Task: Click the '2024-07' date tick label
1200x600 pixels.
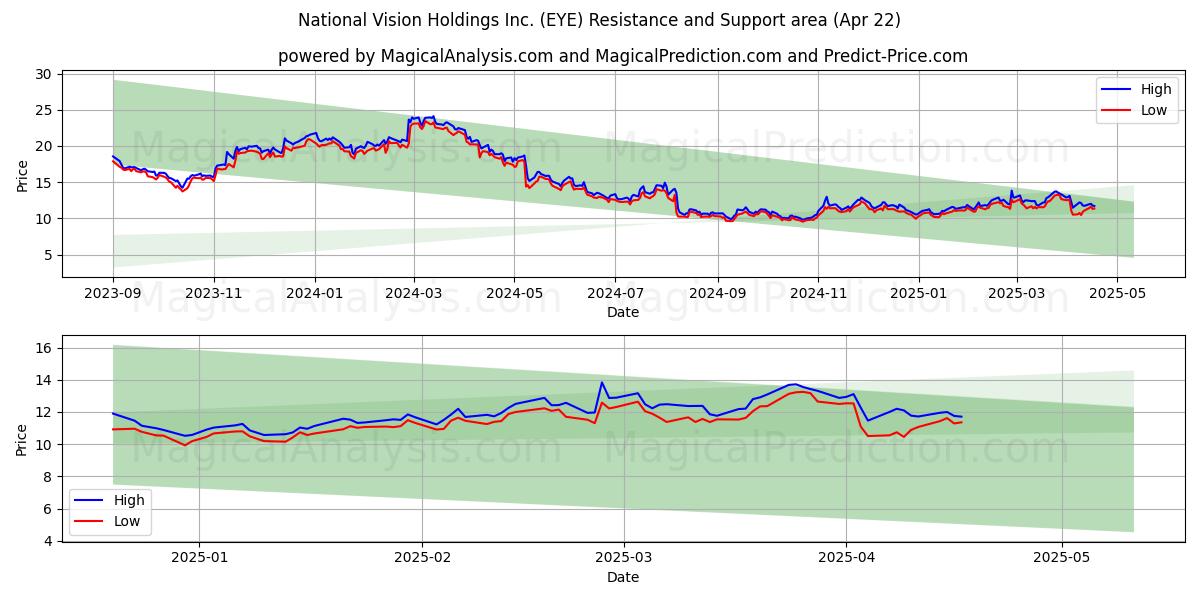Action: click(x=615, y=294)
